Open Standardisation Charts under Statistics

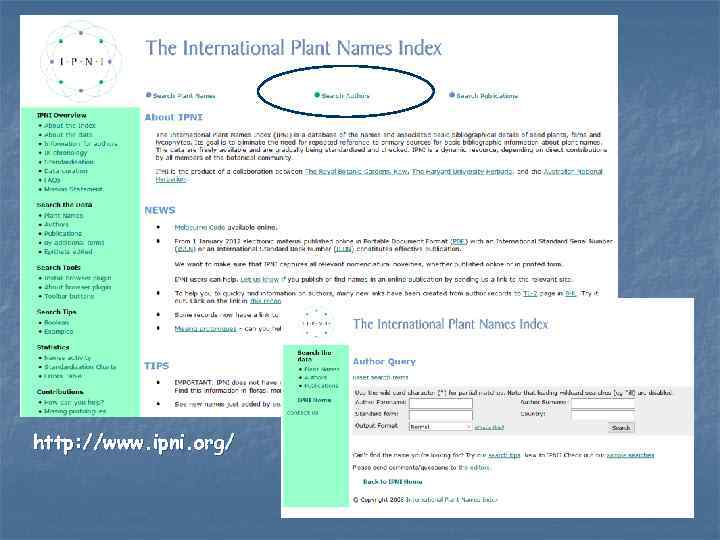80,367
